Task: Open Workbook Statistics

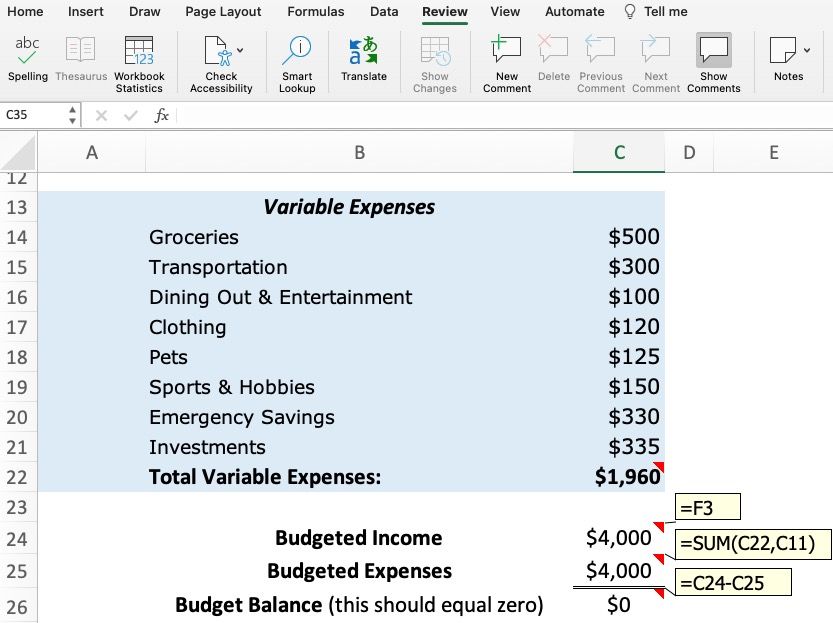Action: (x=139, y=64)
